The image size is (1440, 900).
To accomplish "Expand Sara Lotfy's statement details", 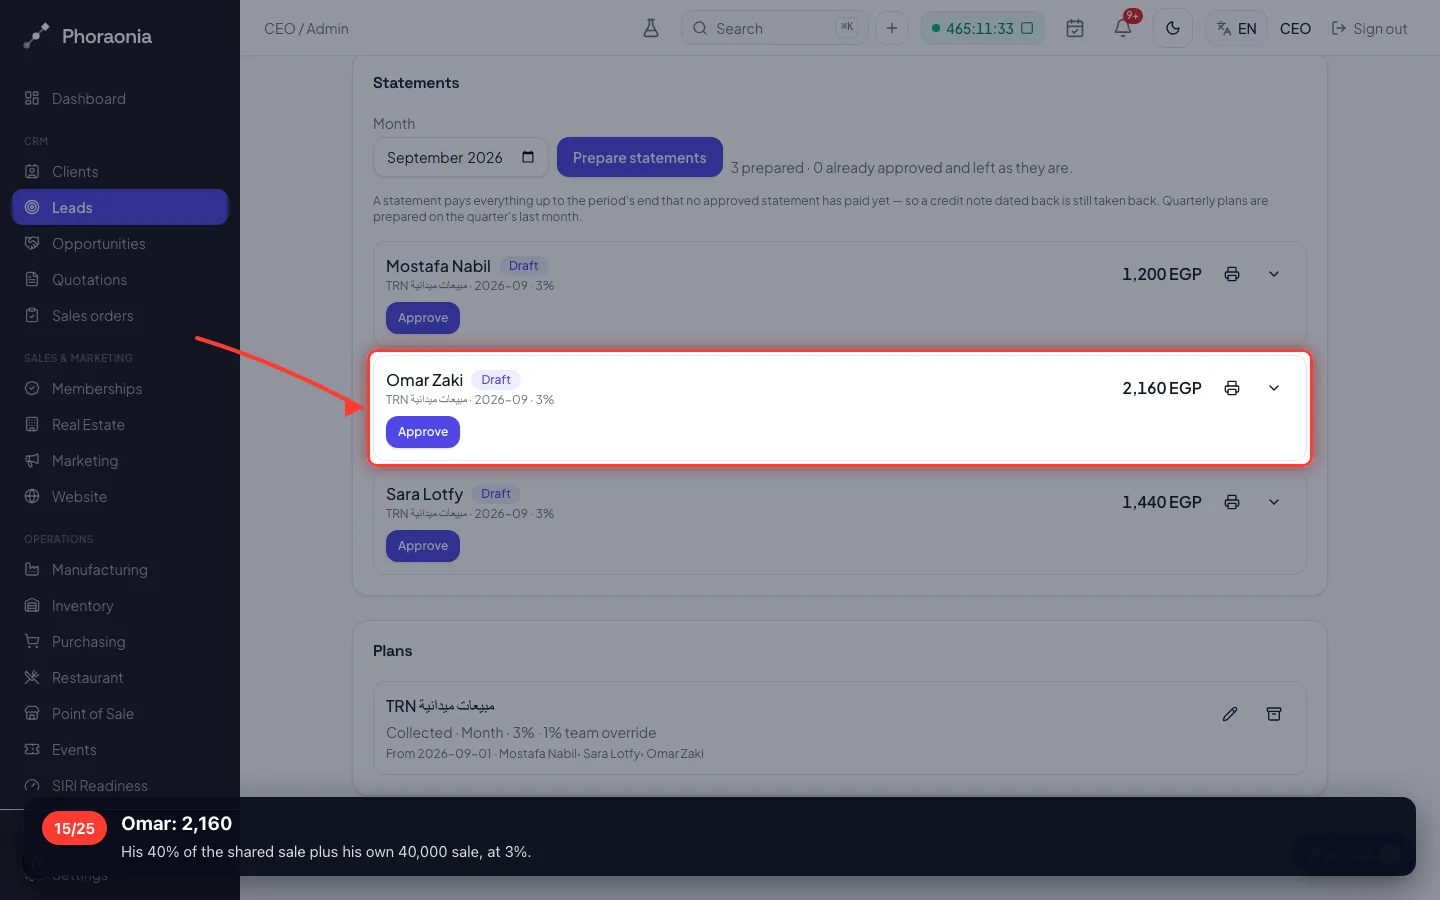I will (x=1274, y=502).
